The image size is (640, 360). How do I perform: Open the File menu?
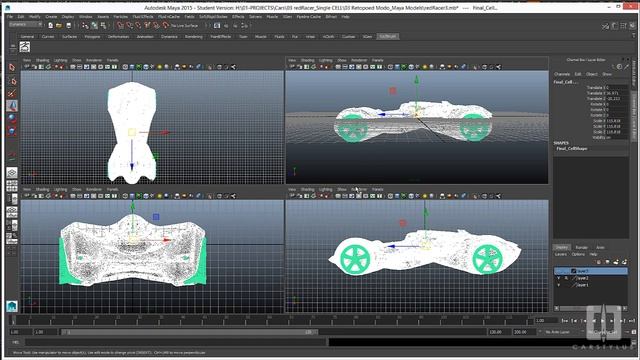(x=10, y=17)
